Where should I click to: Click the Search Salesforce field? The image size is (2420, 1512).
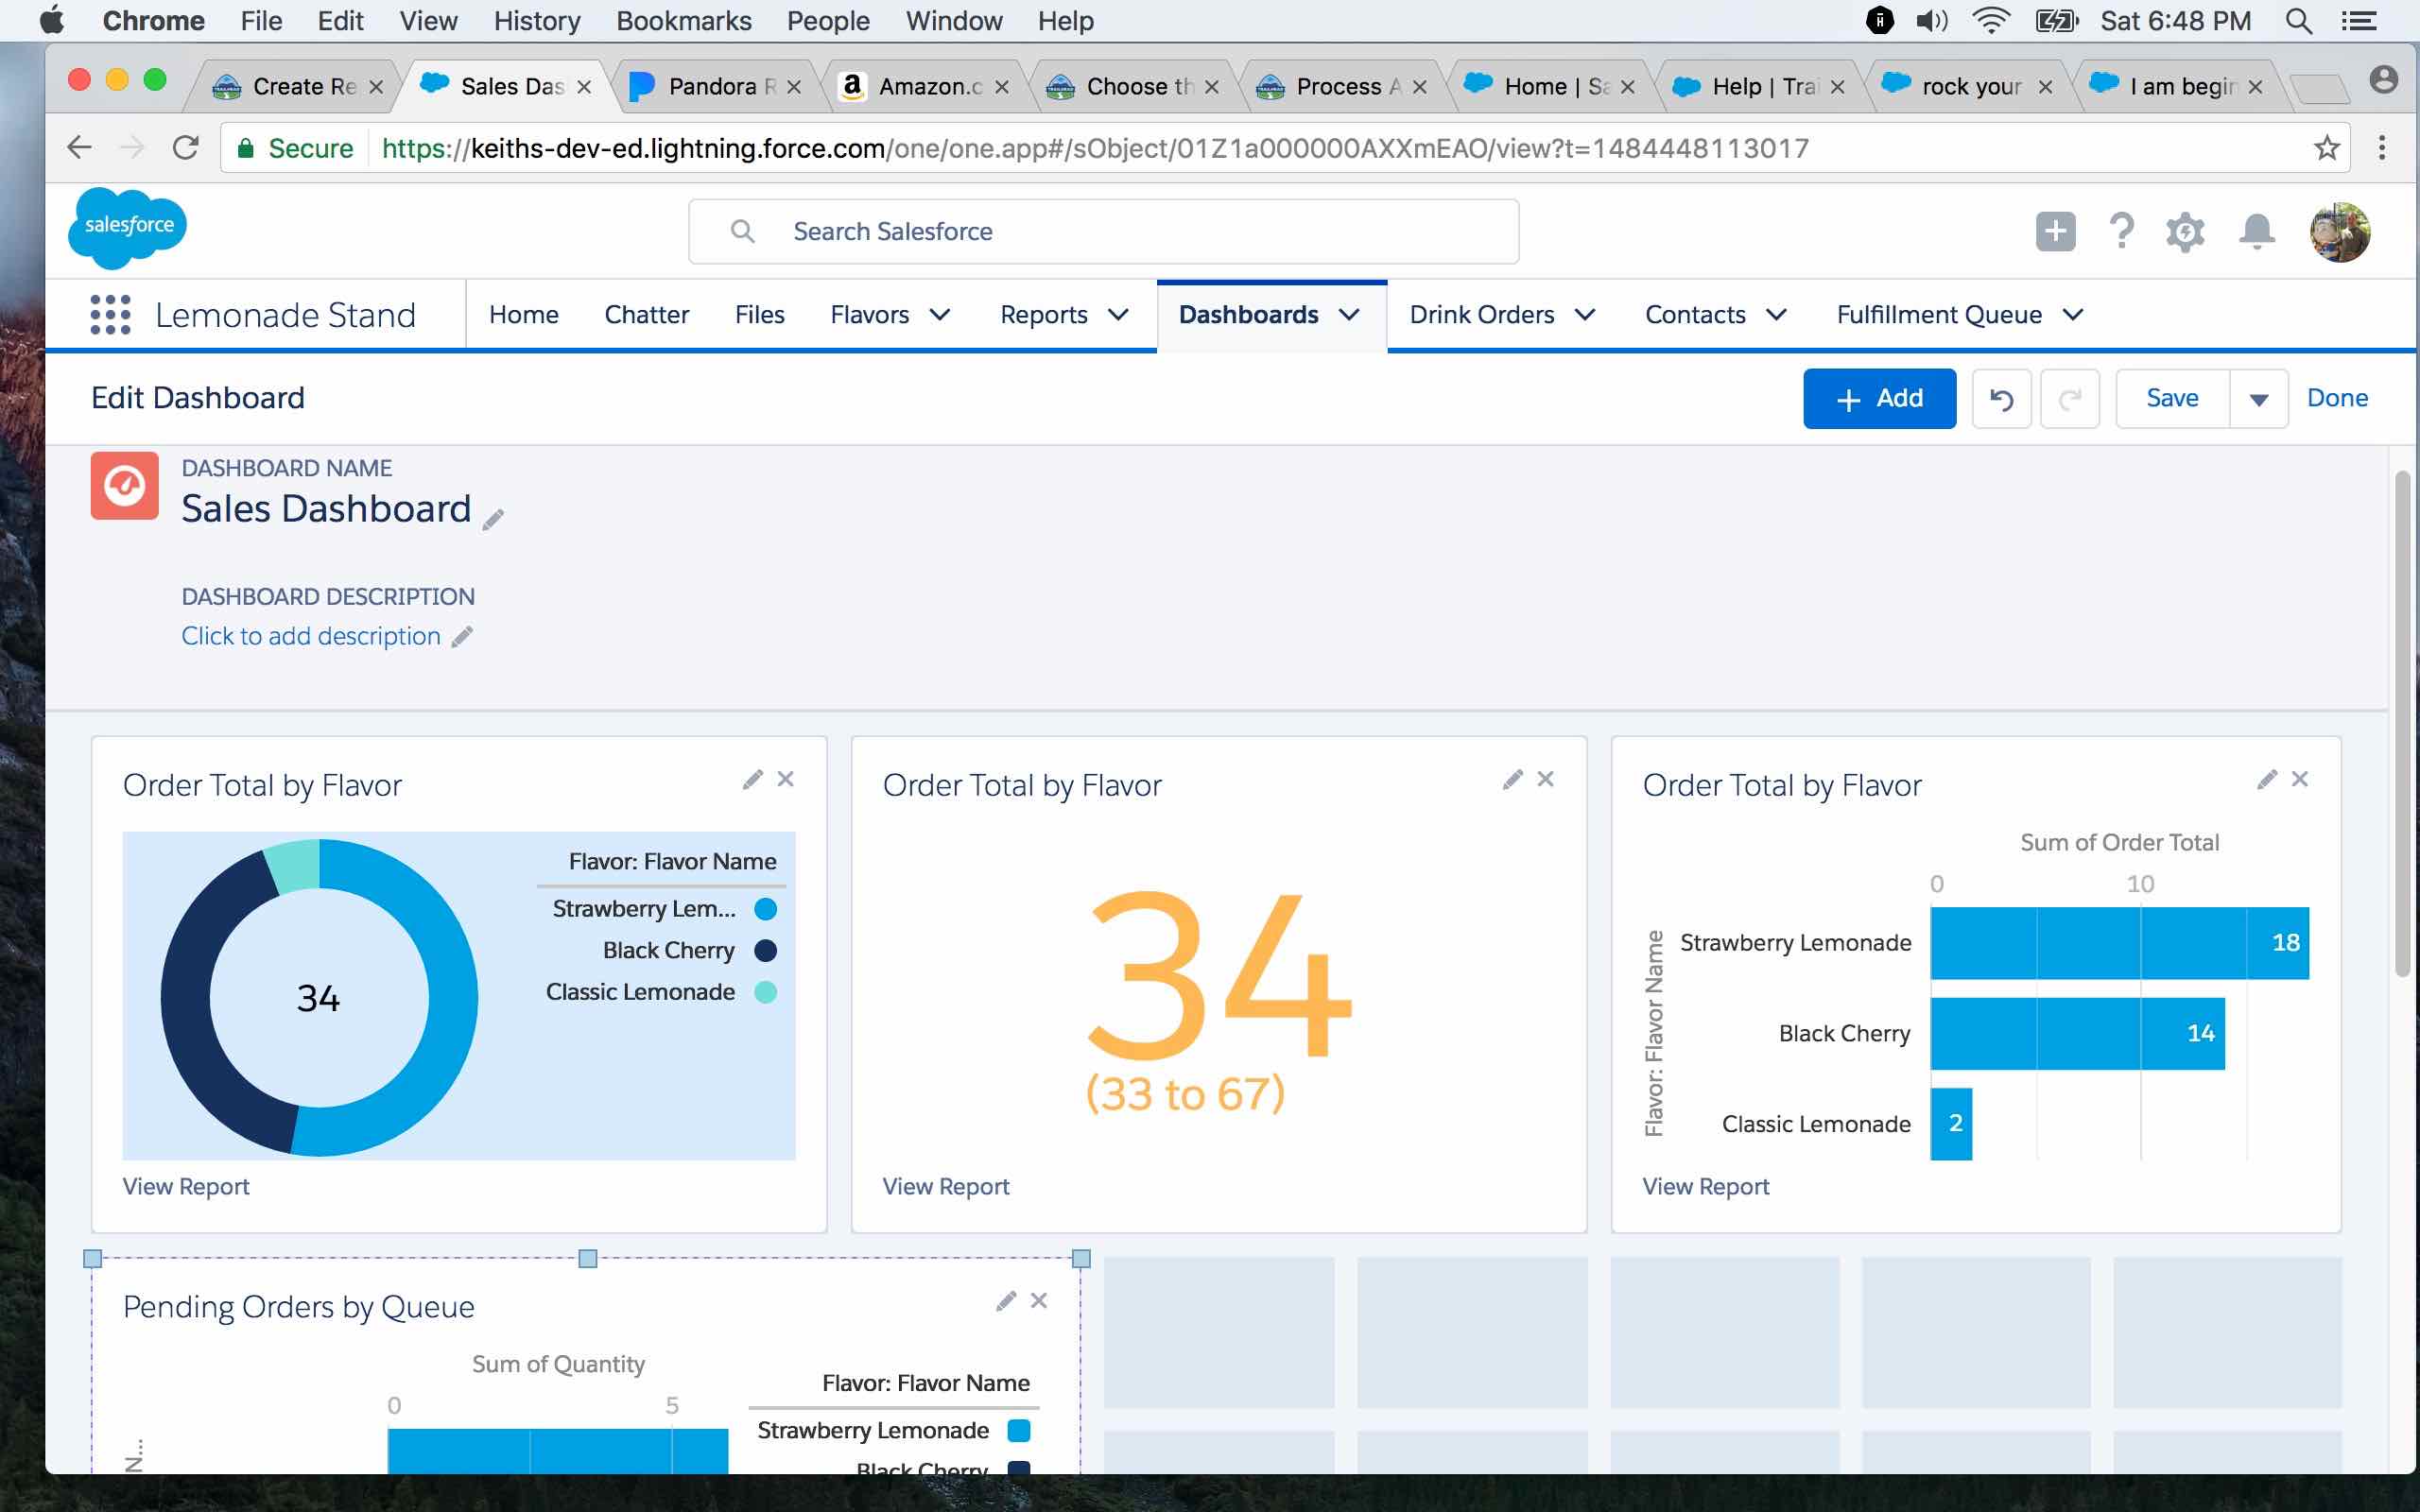pyautogui.click(x=1104, y=232)
